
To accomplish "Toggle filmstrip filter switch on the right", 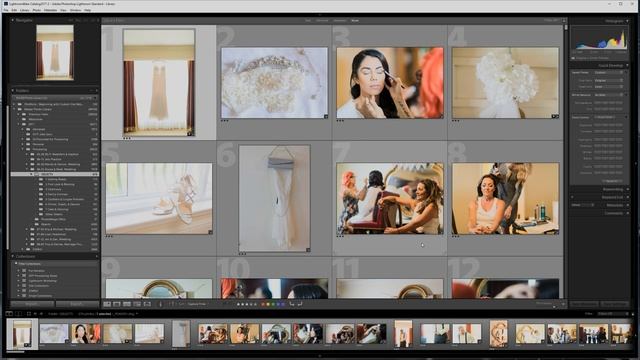I will pyautogui.click(x=632, y=314).
